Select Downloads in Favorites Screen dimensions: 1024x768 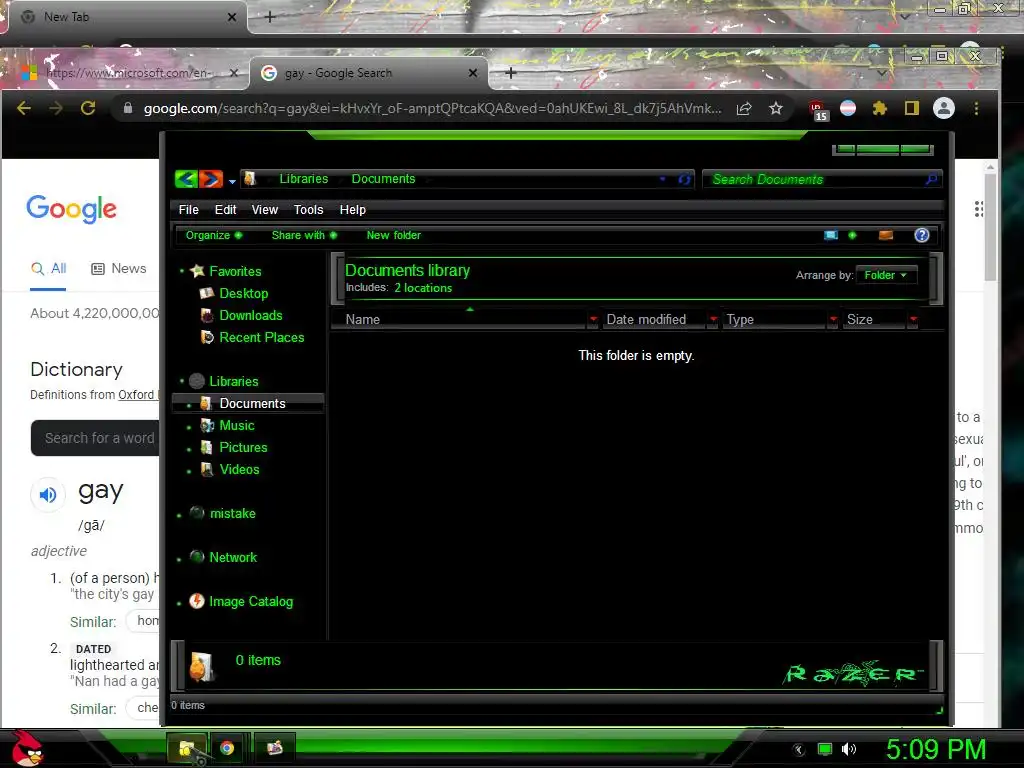click(x=251, y=315)
